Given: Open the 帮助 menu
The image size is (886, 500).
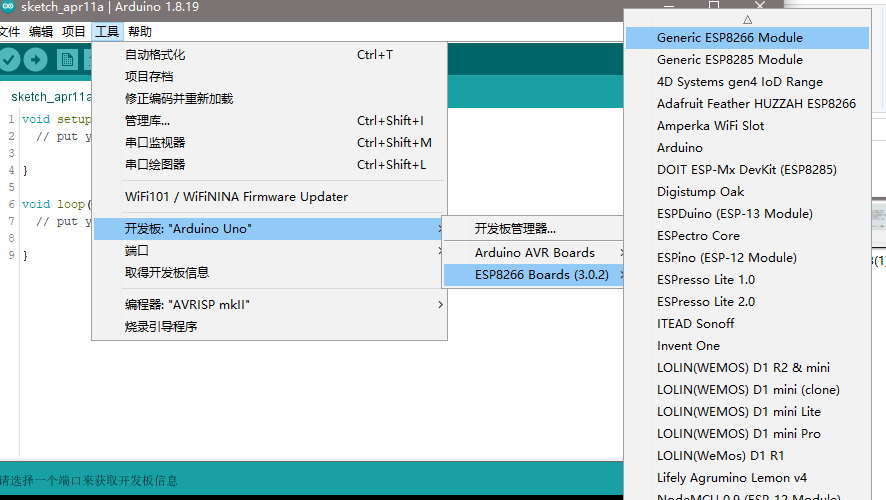Looking at the screenshot, I should pyautogui.click(x=140, y=32).
